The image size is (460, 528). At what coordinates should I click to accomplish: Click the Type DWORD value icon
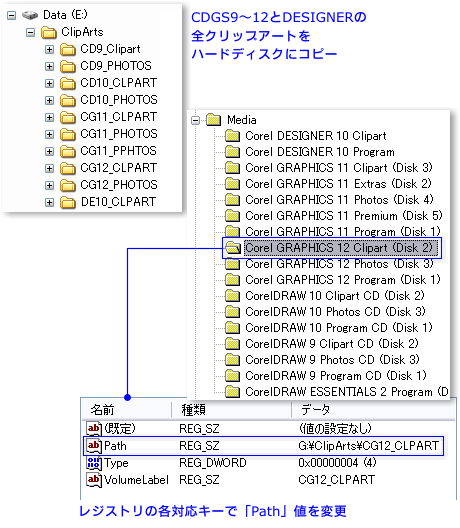[94, 463]
